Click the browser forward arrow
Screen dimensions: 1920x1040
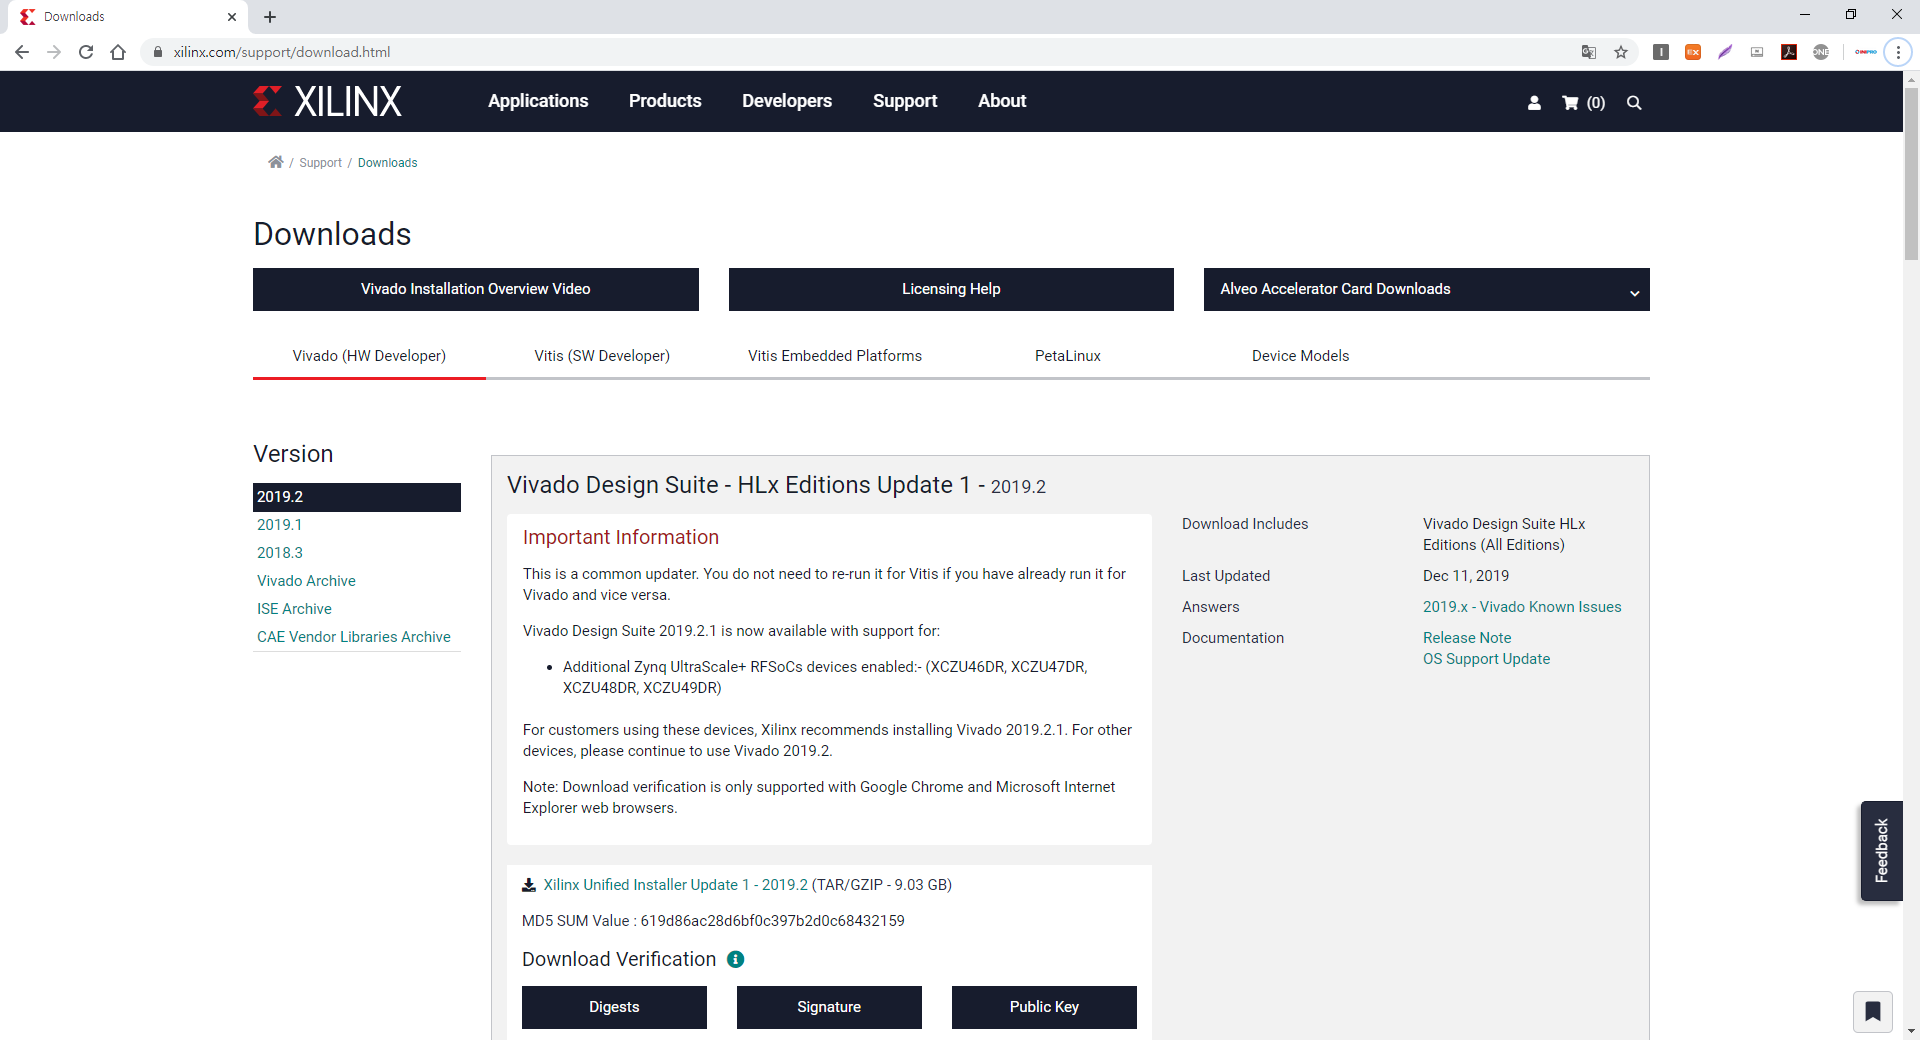pyautogui.click(x=54, y=52)
